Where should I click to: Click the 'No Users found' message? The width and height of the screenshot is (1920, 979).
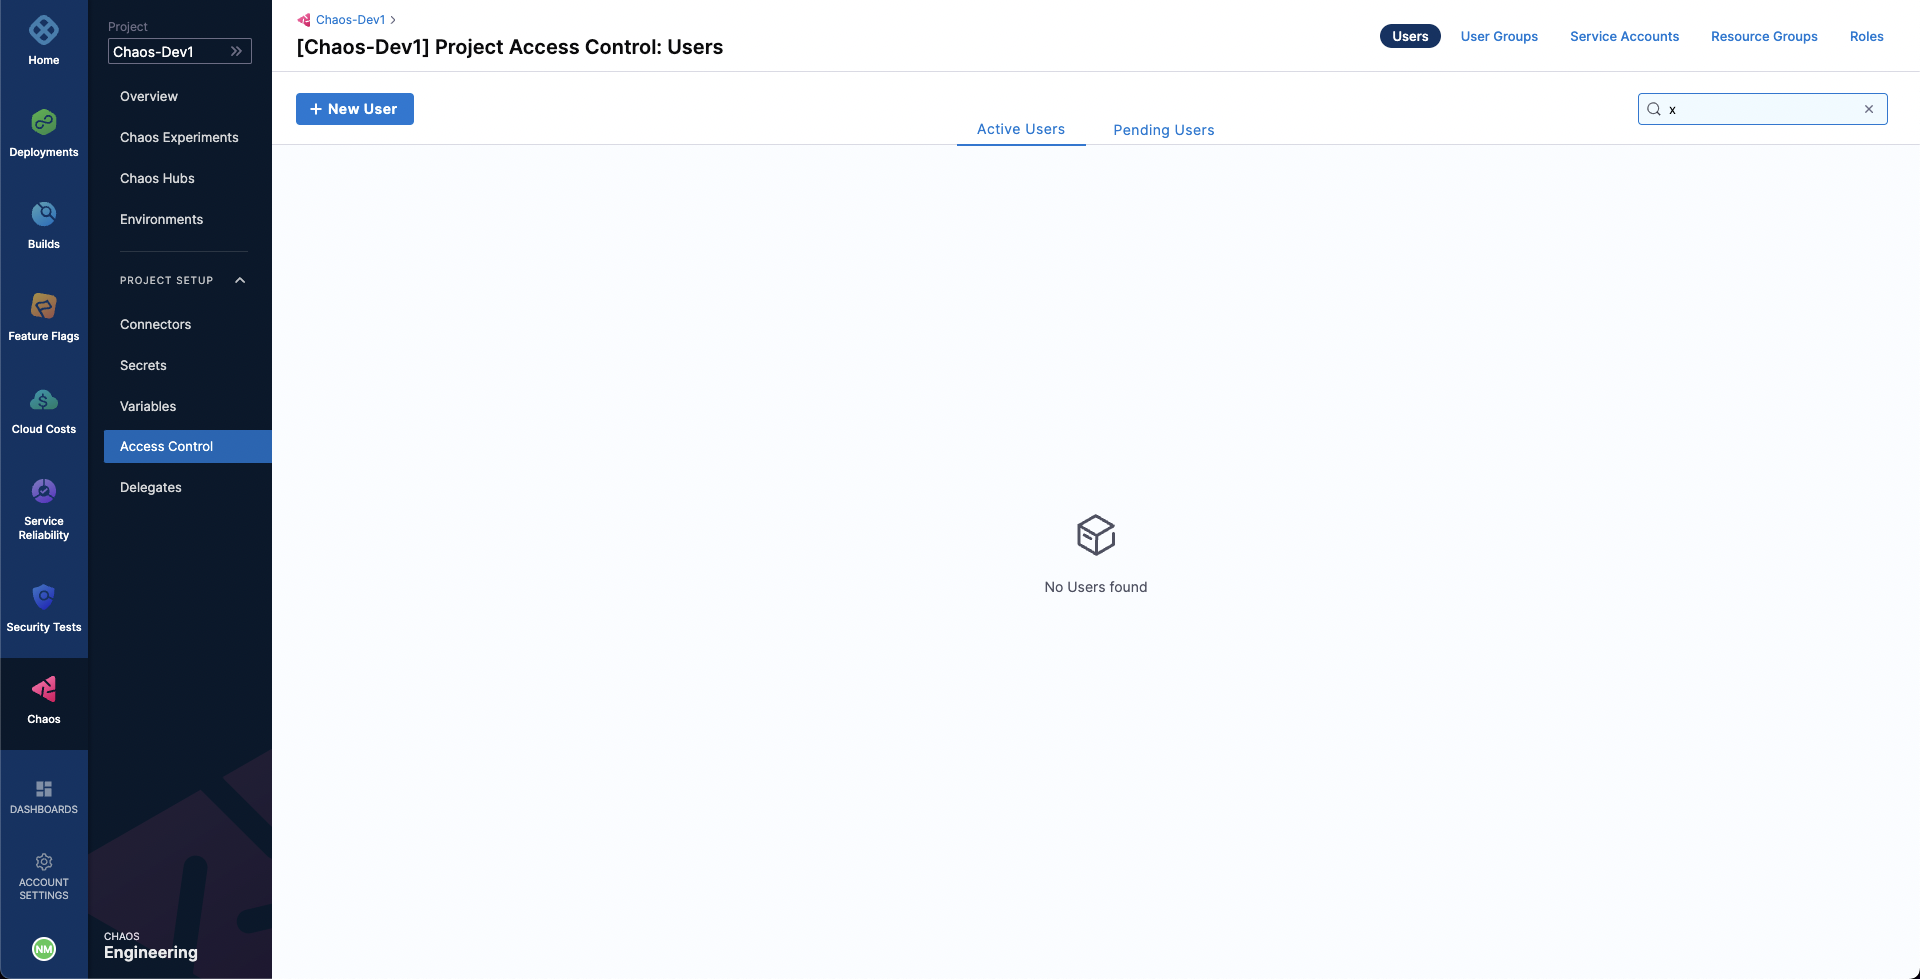click(x=1096, y=587)
